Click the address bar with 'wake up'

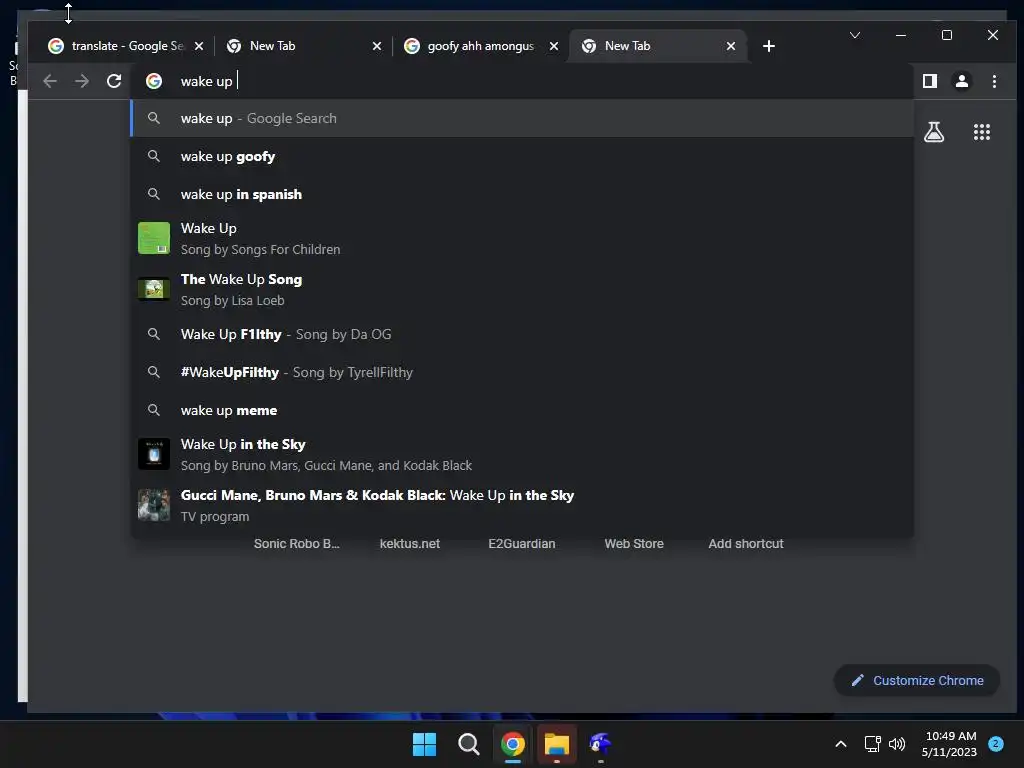522,81
